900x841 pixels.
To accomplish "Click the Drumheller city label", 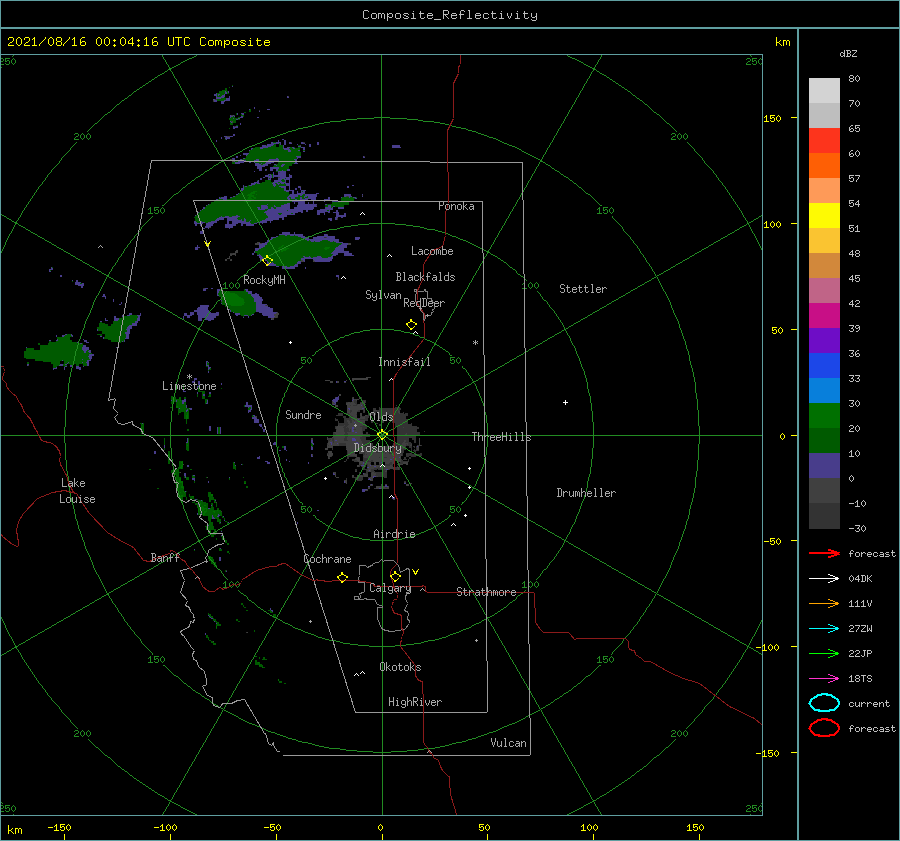I will (586, 493).
